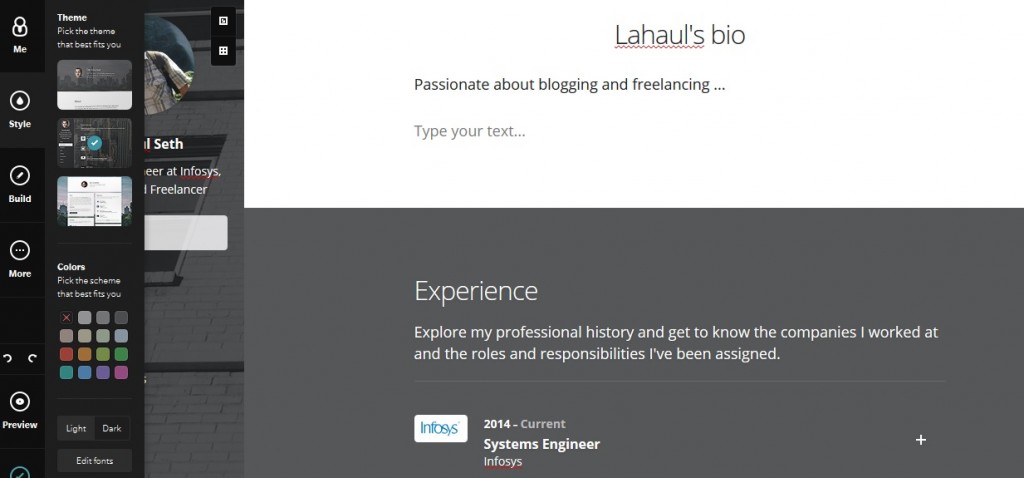1024x478 pixels.
Task: Click the checkmark publish icon at bottom
Action: point(20,472)
